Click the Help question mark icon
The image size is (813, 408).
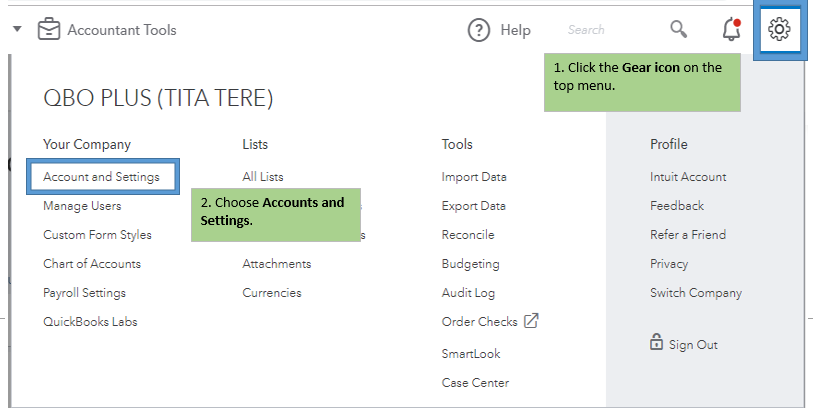(479, 30)
